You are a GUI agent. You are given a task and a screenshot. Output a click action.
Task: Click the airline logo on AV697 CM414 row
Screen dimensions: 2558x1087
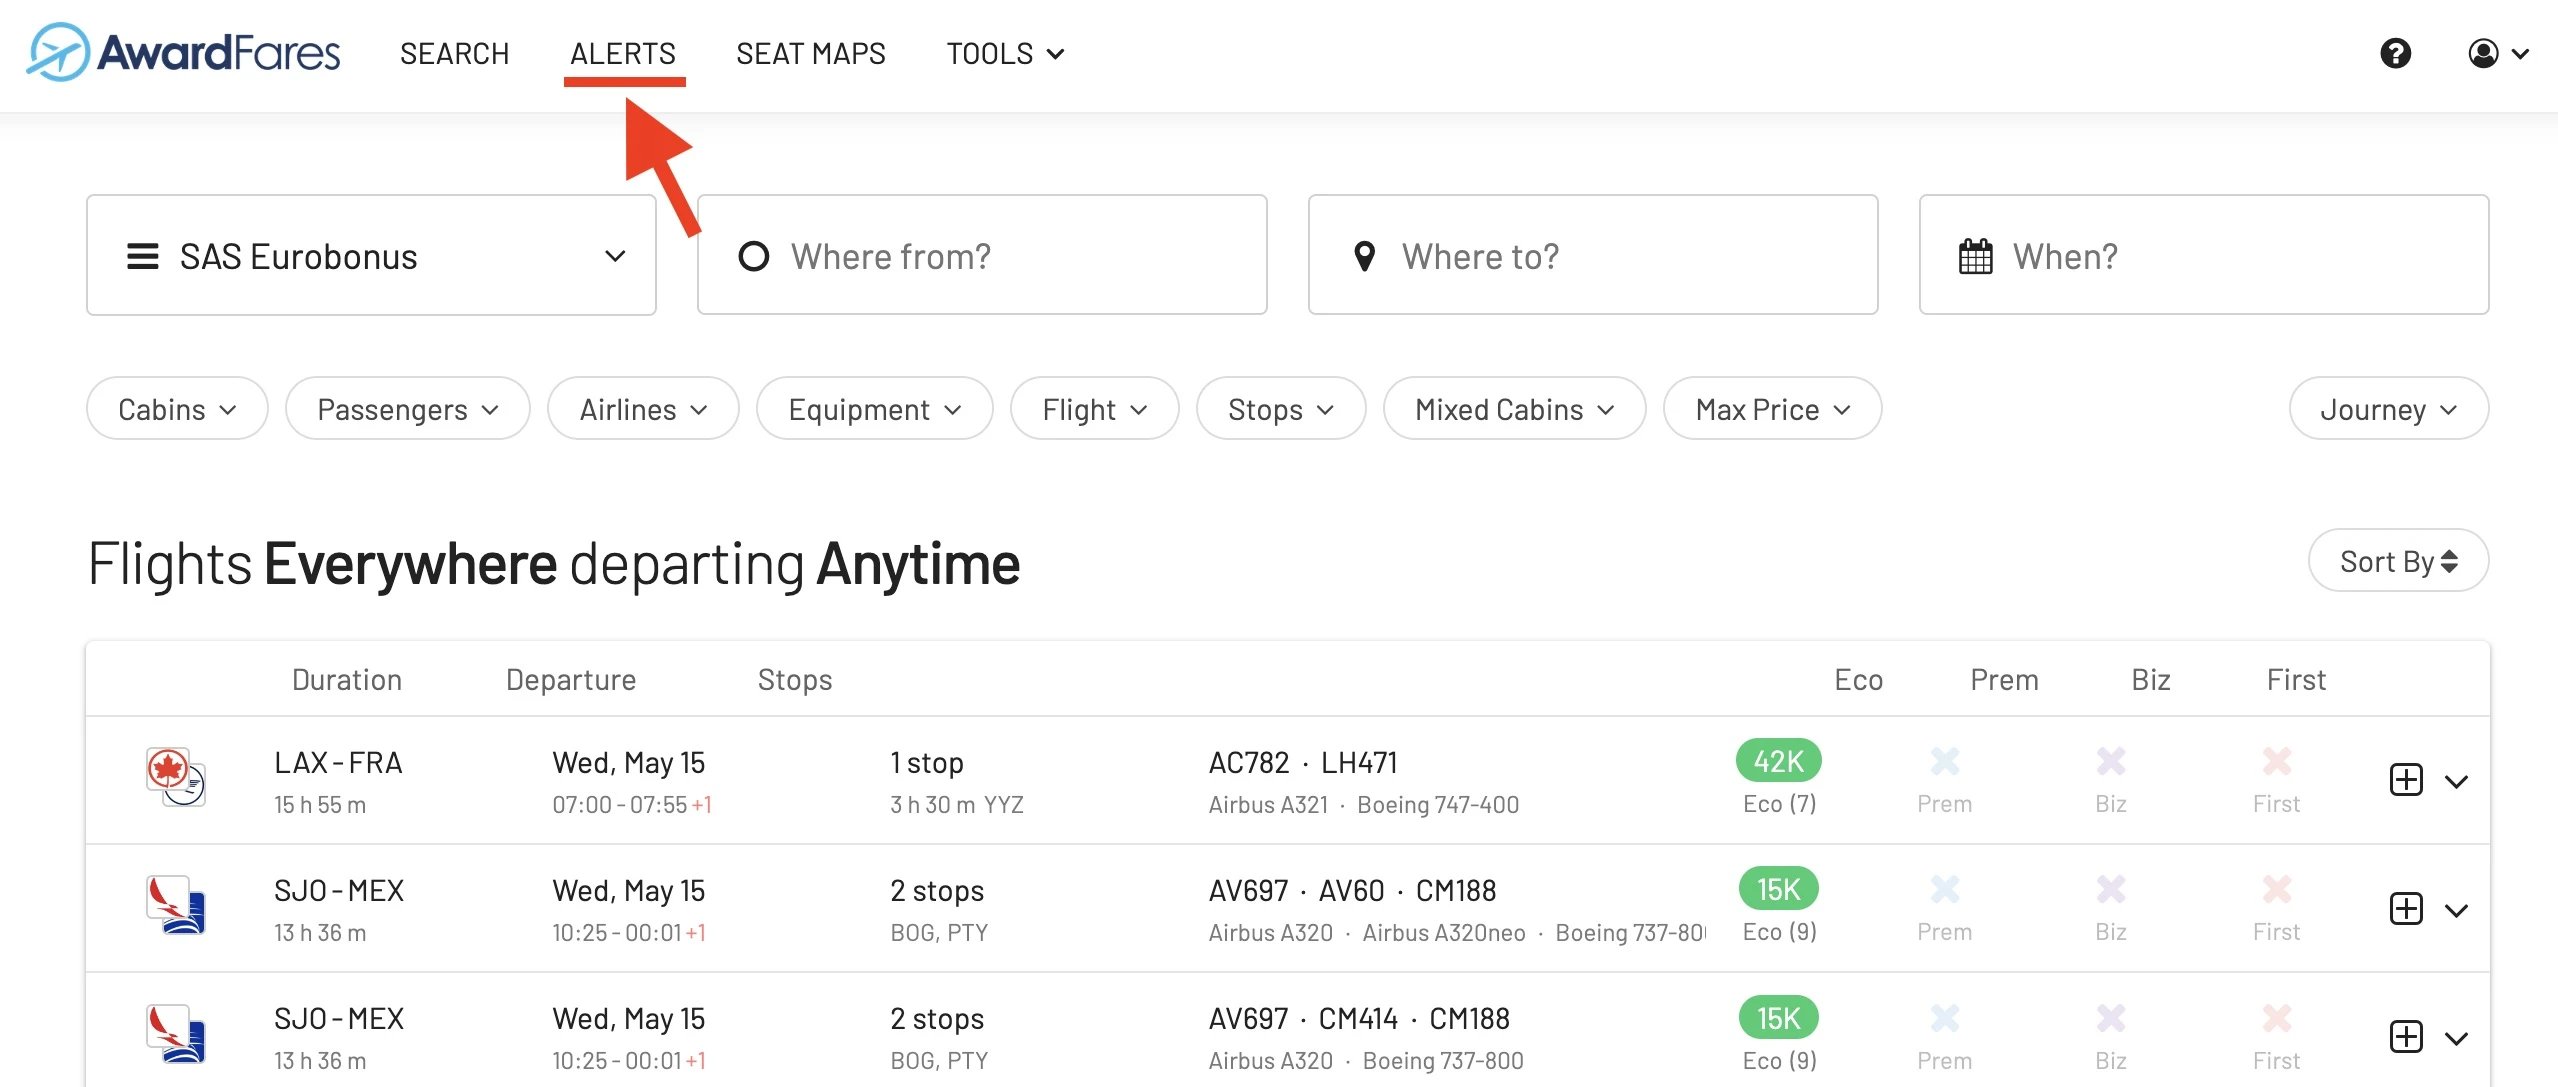click(176, 1033)
